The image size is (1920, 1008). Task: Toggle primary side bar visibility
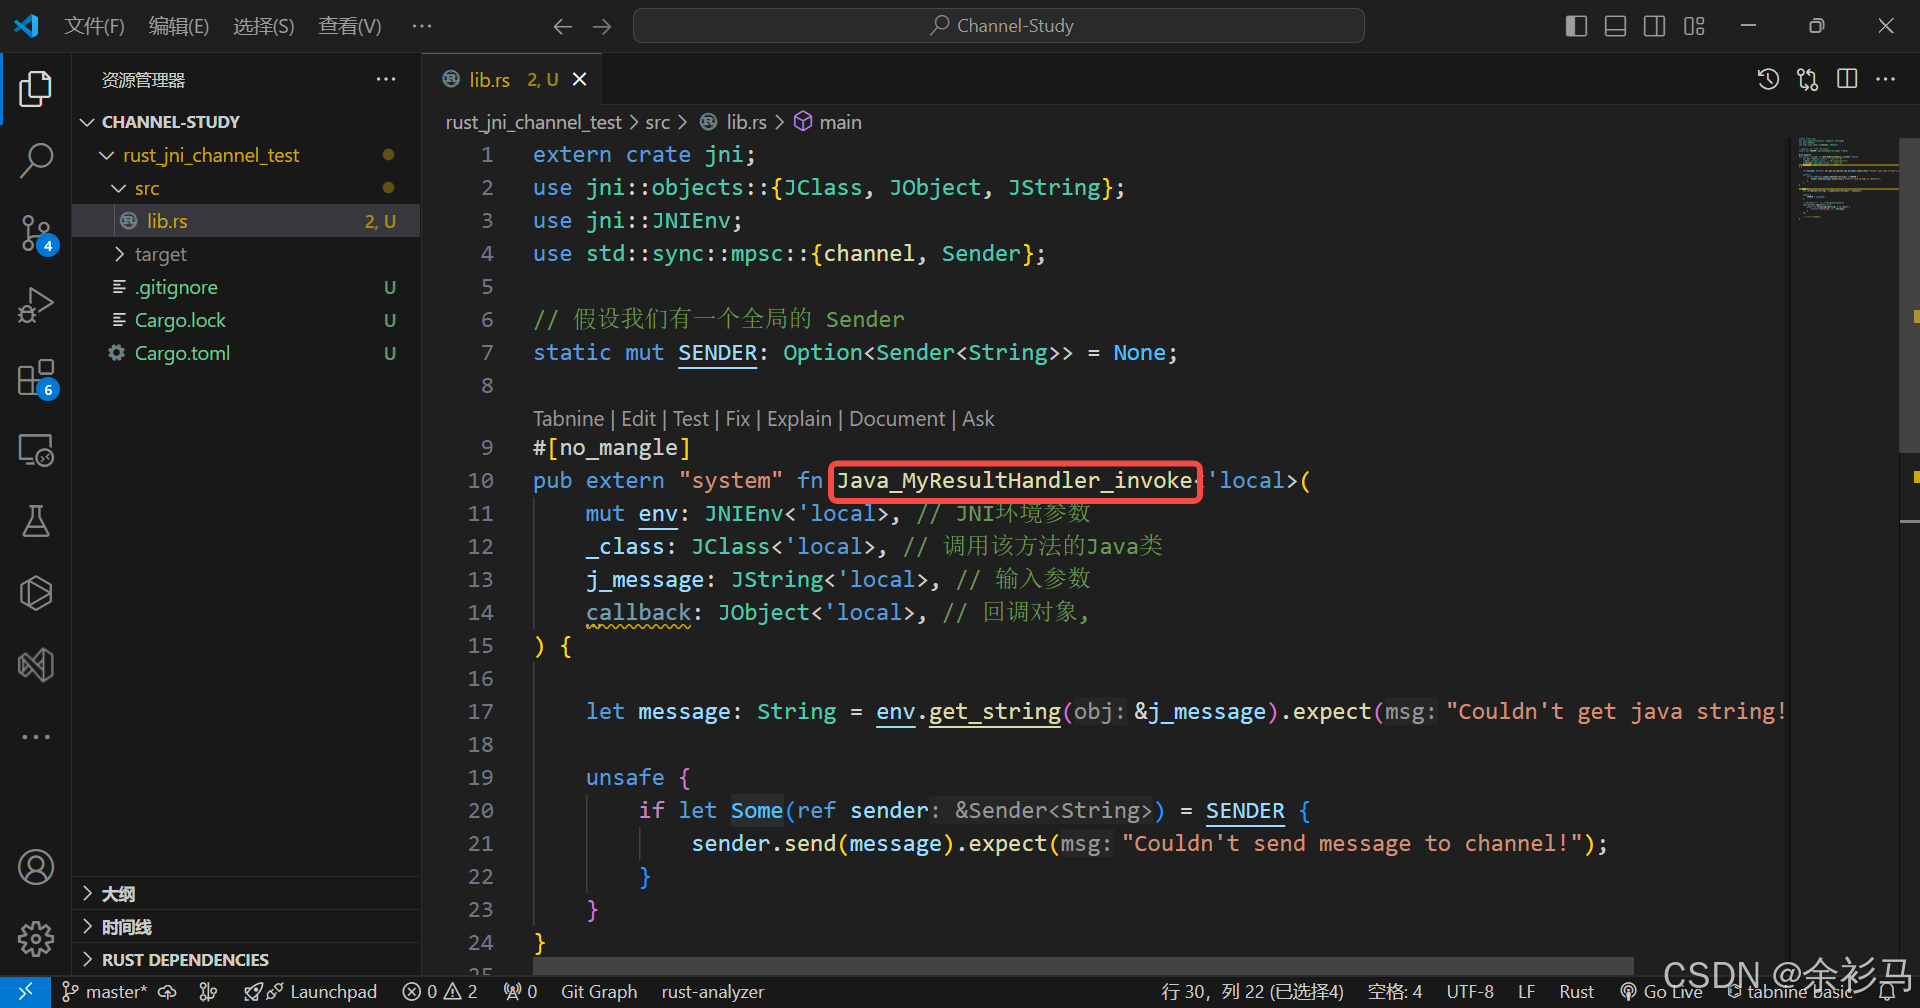[x=1576, y=26]
